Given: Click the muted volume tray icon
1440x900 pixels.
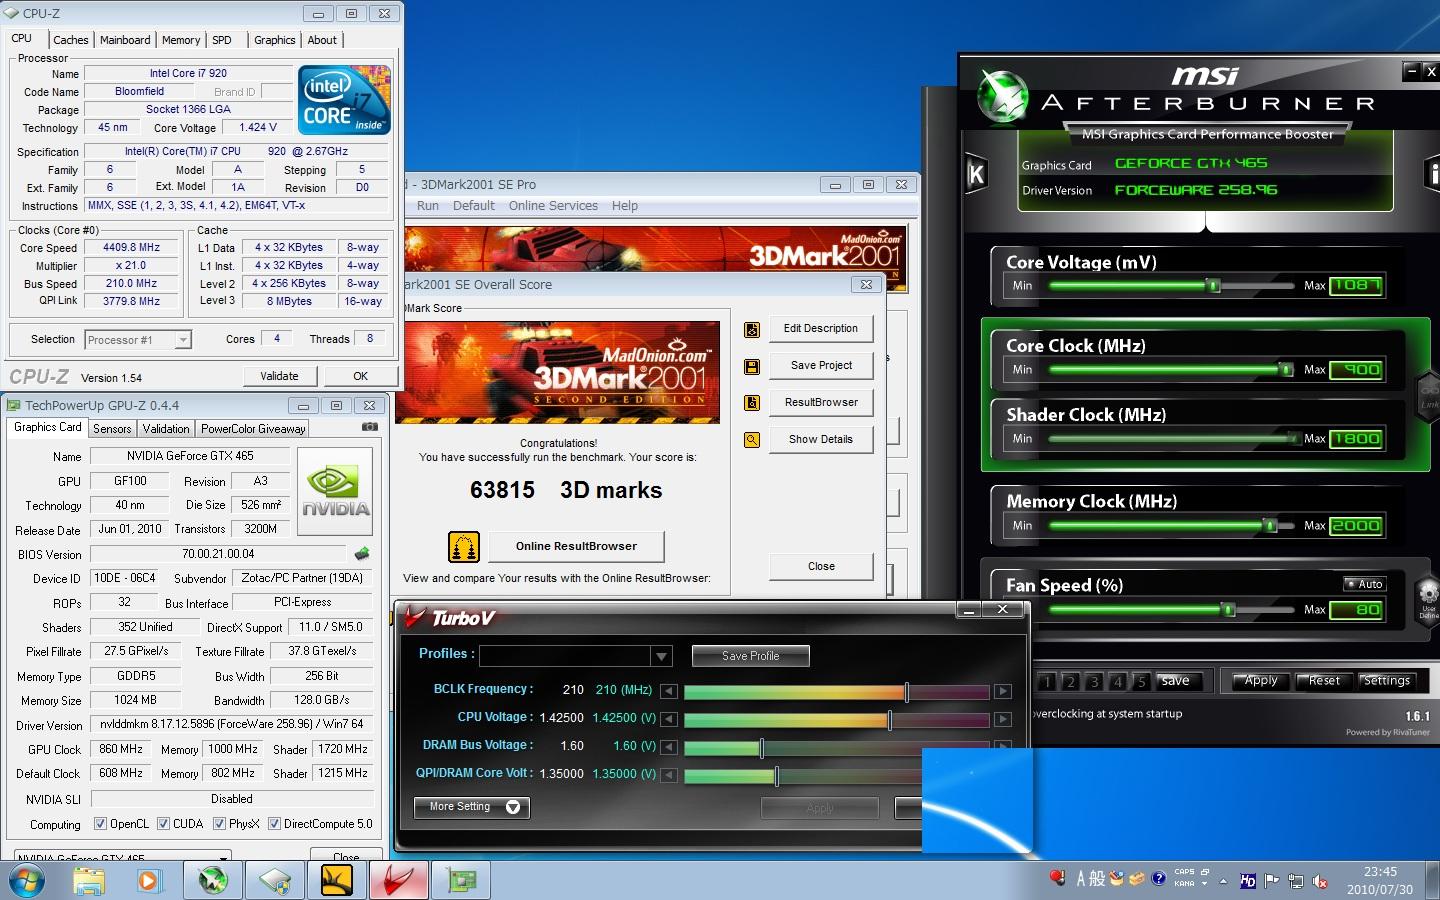Looking at the screenshot, I should [1320, 881].
